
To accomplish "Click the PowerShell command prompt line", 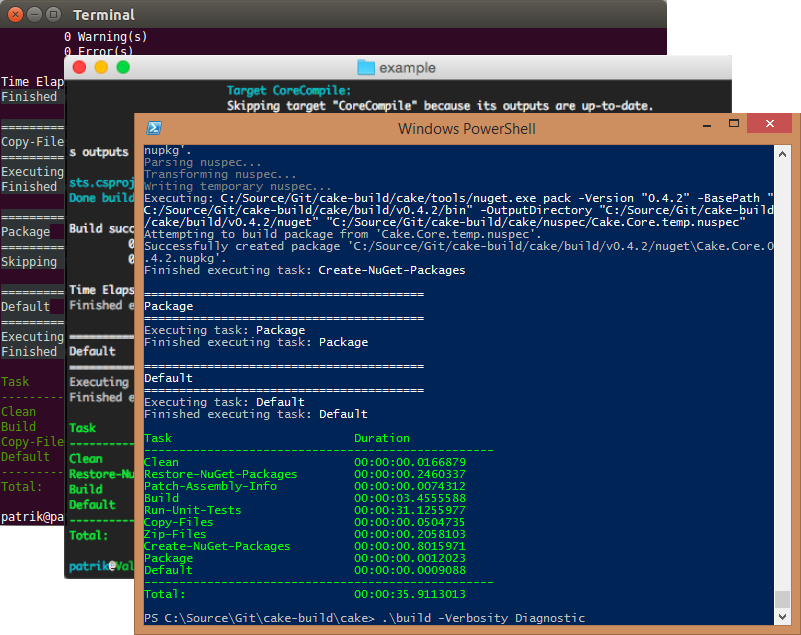I will click(x=365, y=618).
